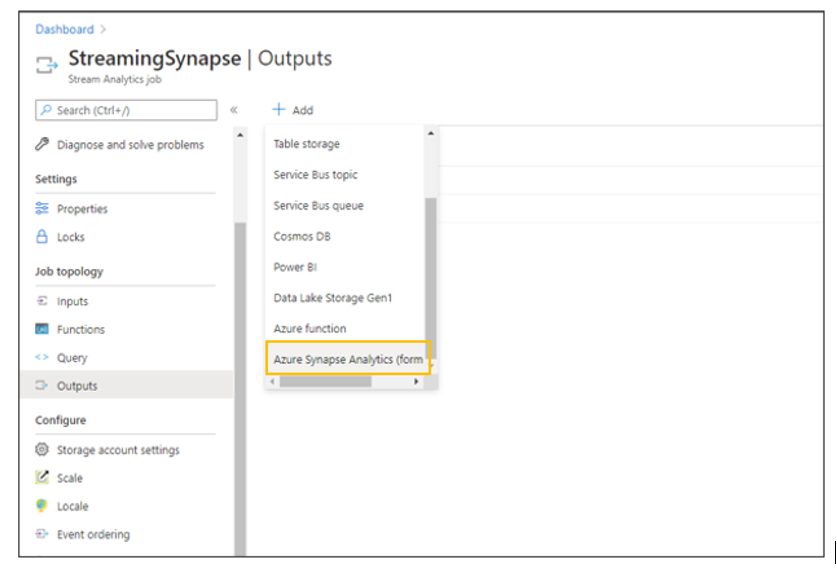Viewport: 837px width, 576px height.
Task: Click the Dashboard breadcrumb link
Action: pyautogui.click(x=64, y=29)
